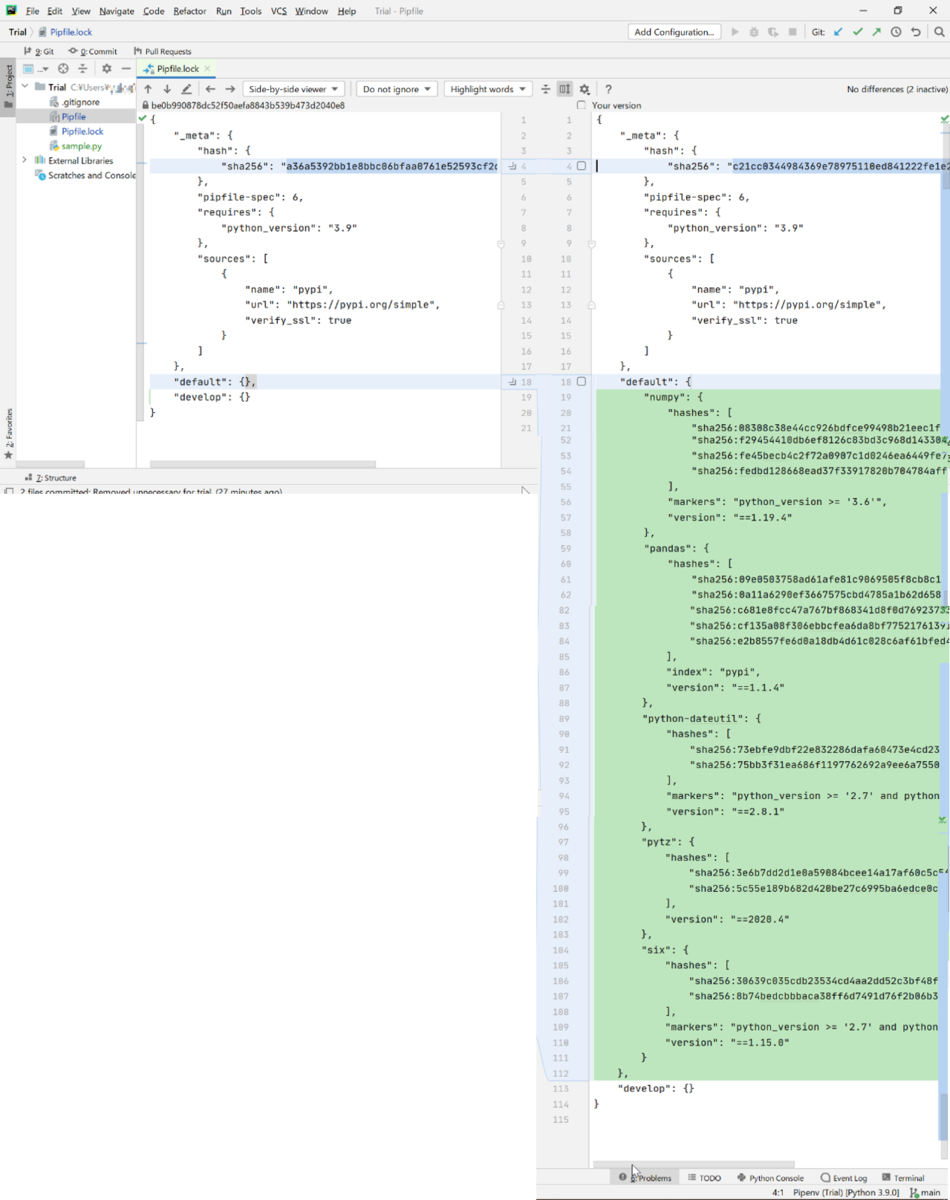Screen dimensions: 950x1200
Task: Click the disabled Stop icon
Action: point(793,32)
